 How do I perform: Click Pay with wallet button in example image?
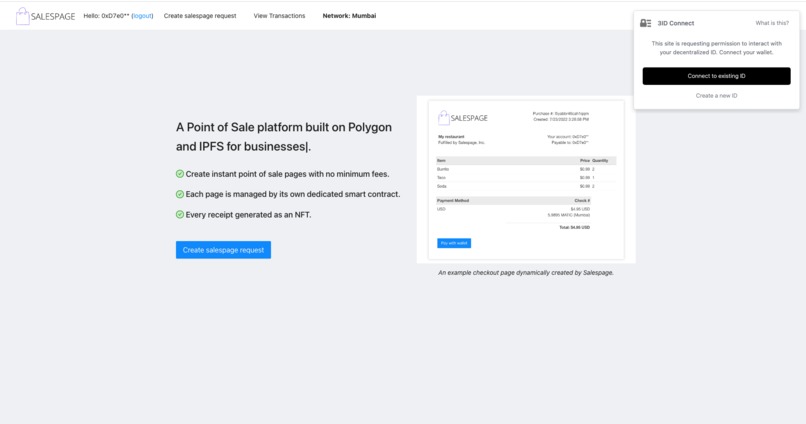tap(454, 243)
